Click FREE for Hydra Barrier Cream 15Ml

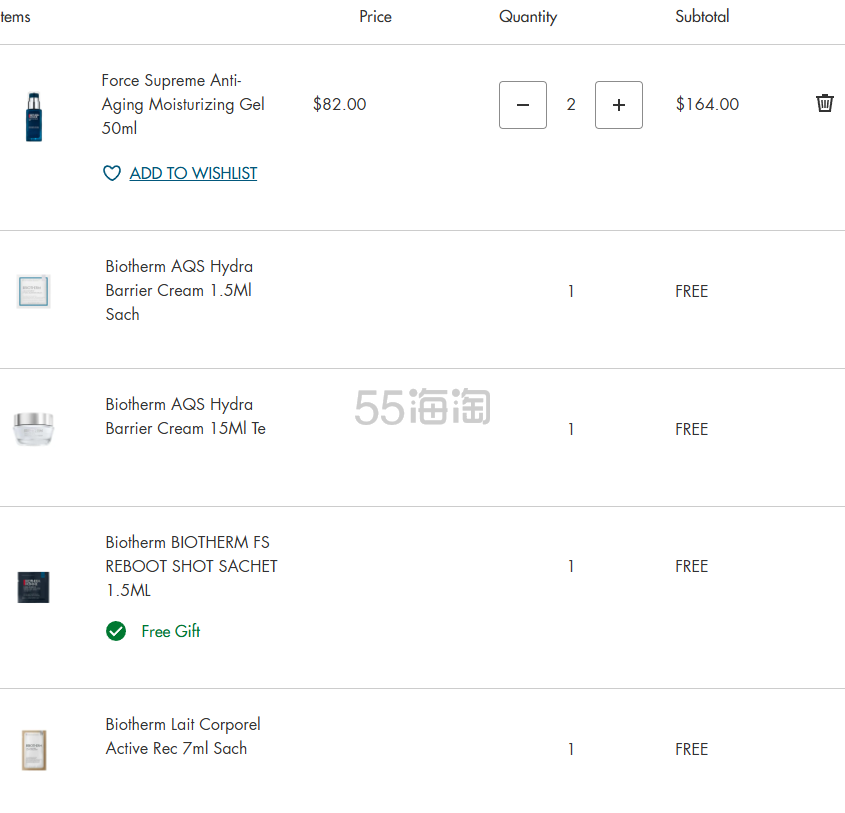691,429
